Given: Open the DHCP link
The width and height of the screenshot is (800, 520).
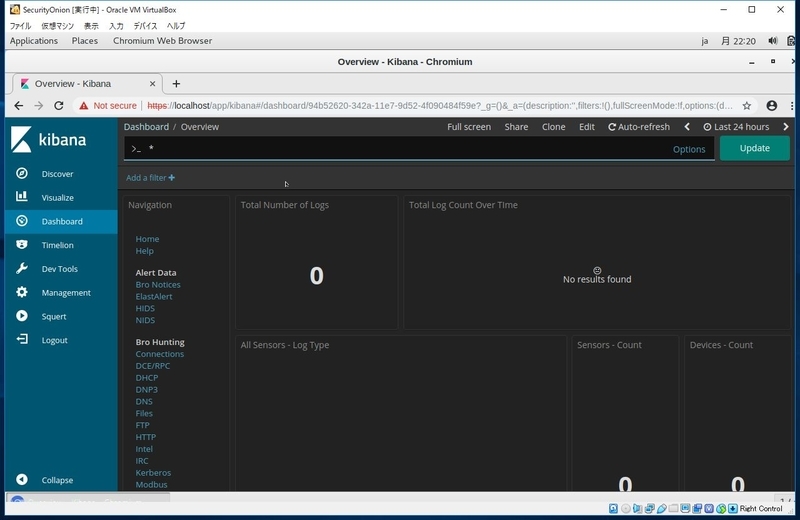Looking at the screenshot, I should [146, 378].
